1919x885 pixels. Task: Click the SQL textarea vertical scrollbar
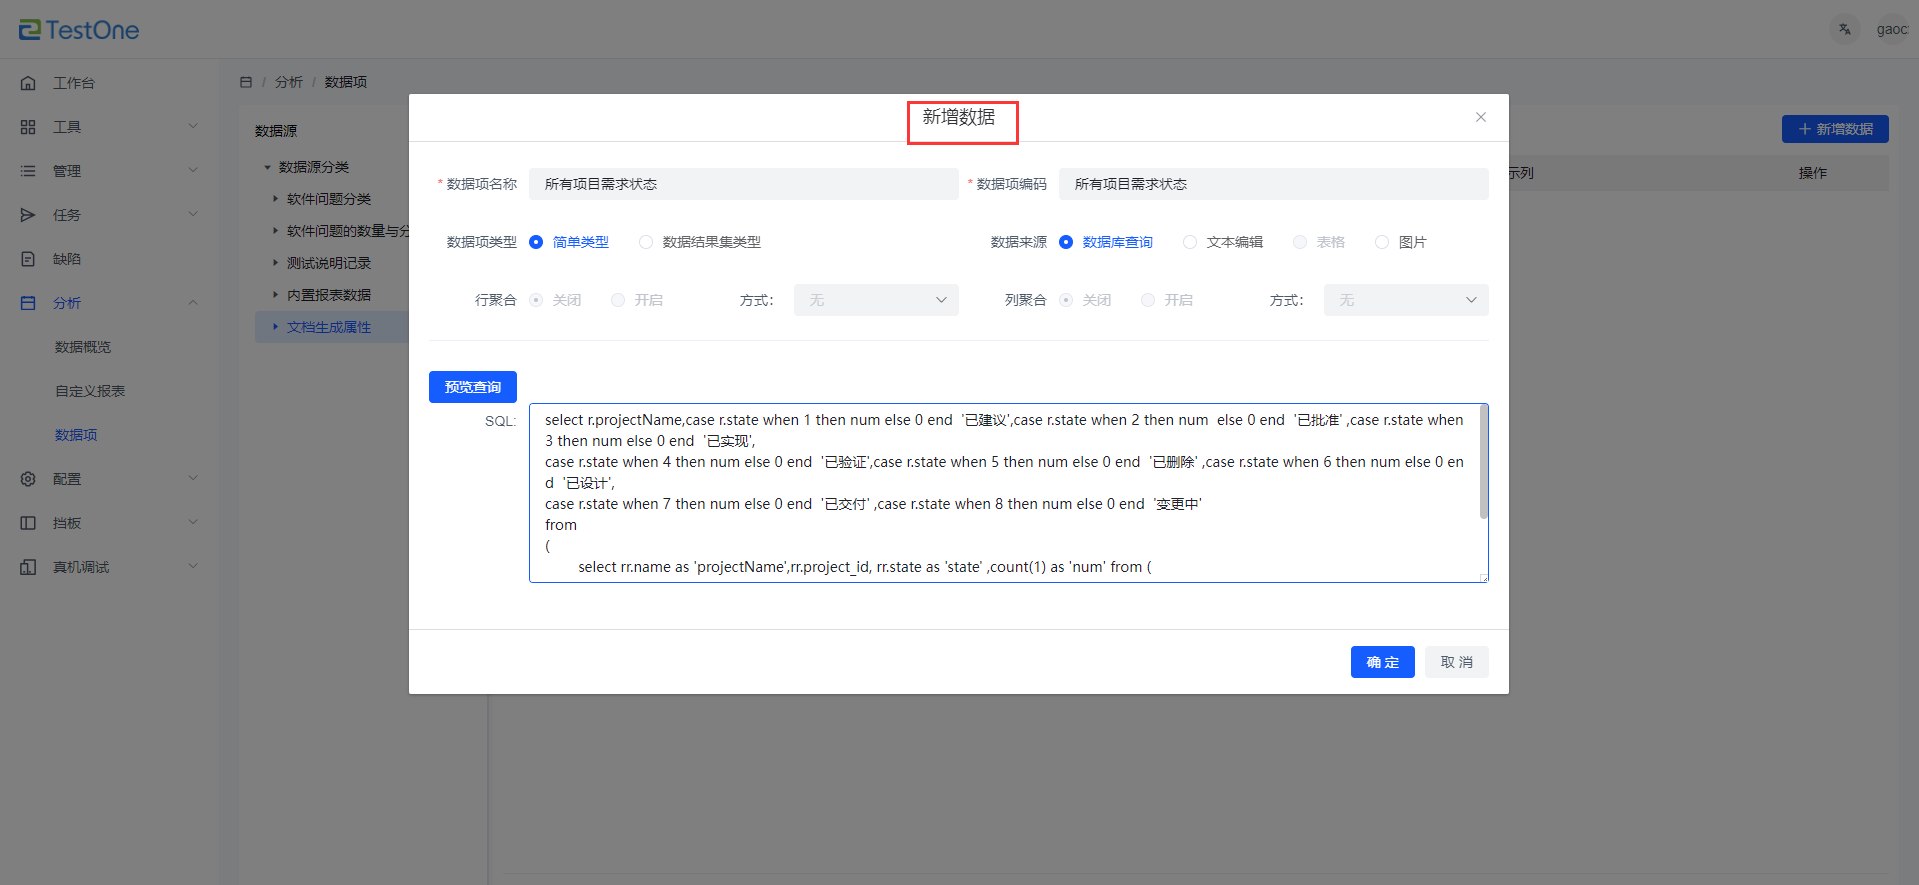1483,462
